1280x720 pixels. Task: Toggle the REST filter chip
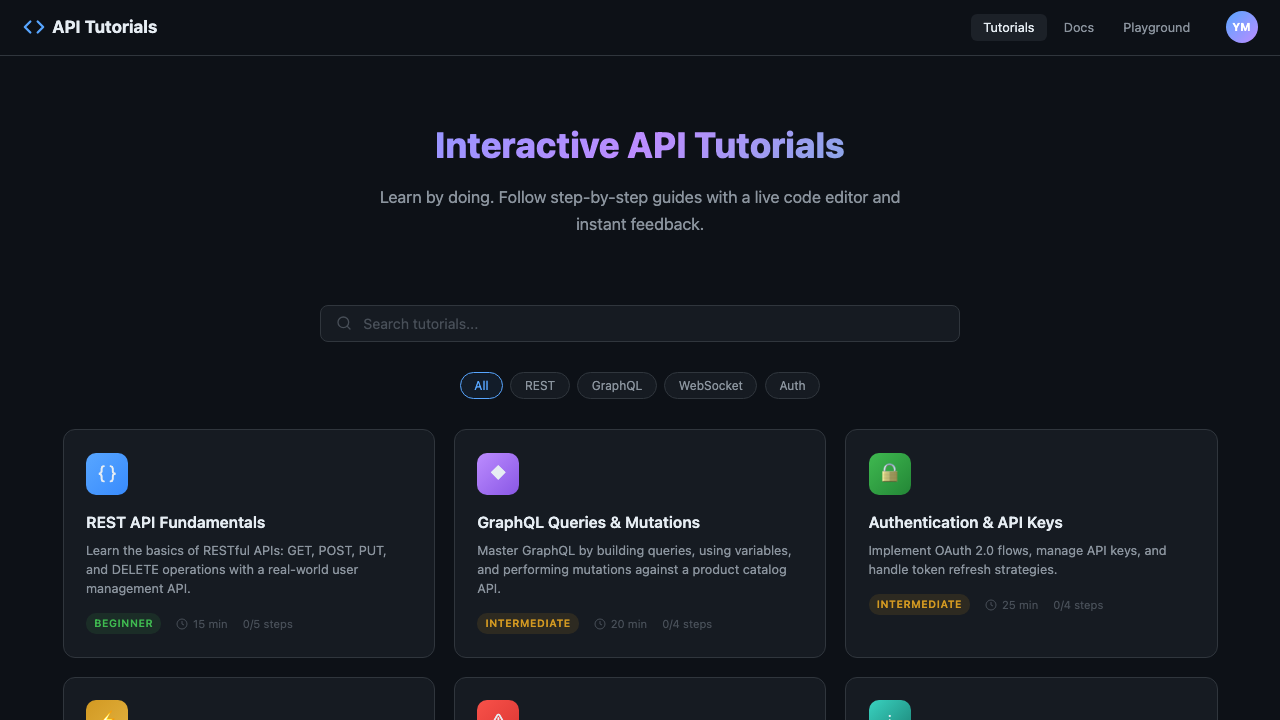tap(540, 385)
